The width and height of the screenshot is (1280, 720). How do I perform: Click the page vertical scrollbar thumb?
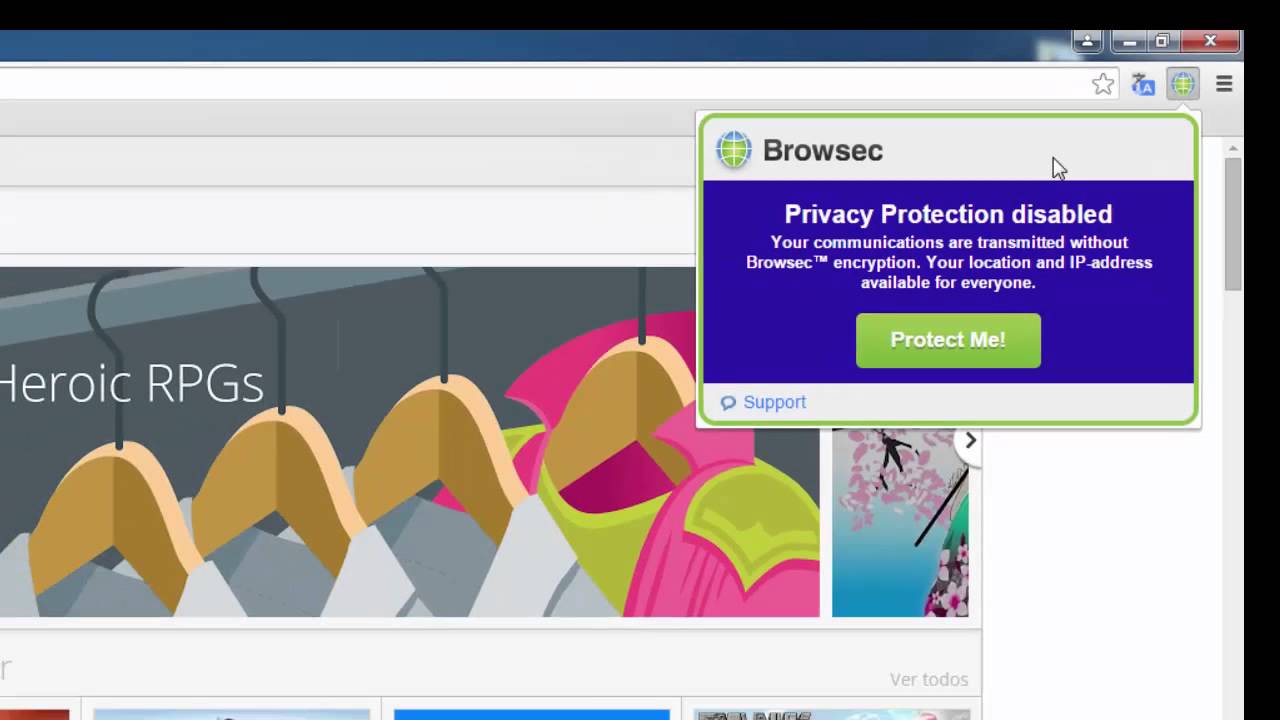[x=1234, y=224]
